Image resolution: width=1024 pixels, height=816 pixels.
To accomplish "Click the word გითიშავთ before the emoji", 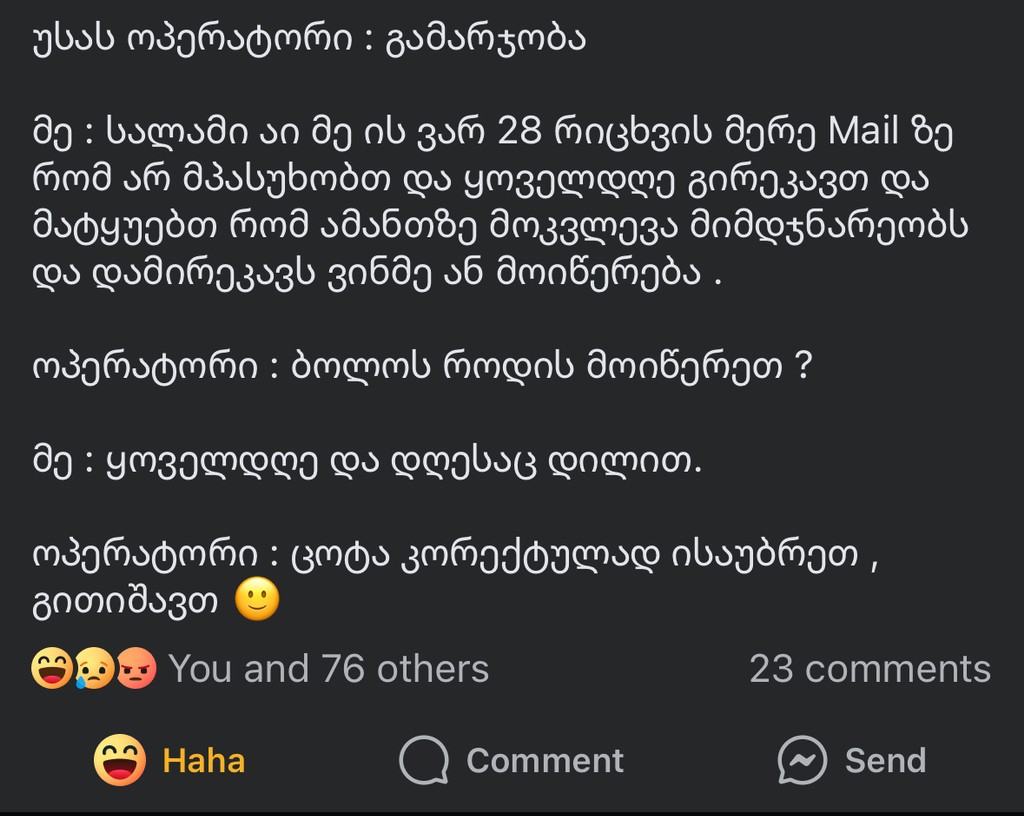I will pyautogui.click(x=125, y=601).
